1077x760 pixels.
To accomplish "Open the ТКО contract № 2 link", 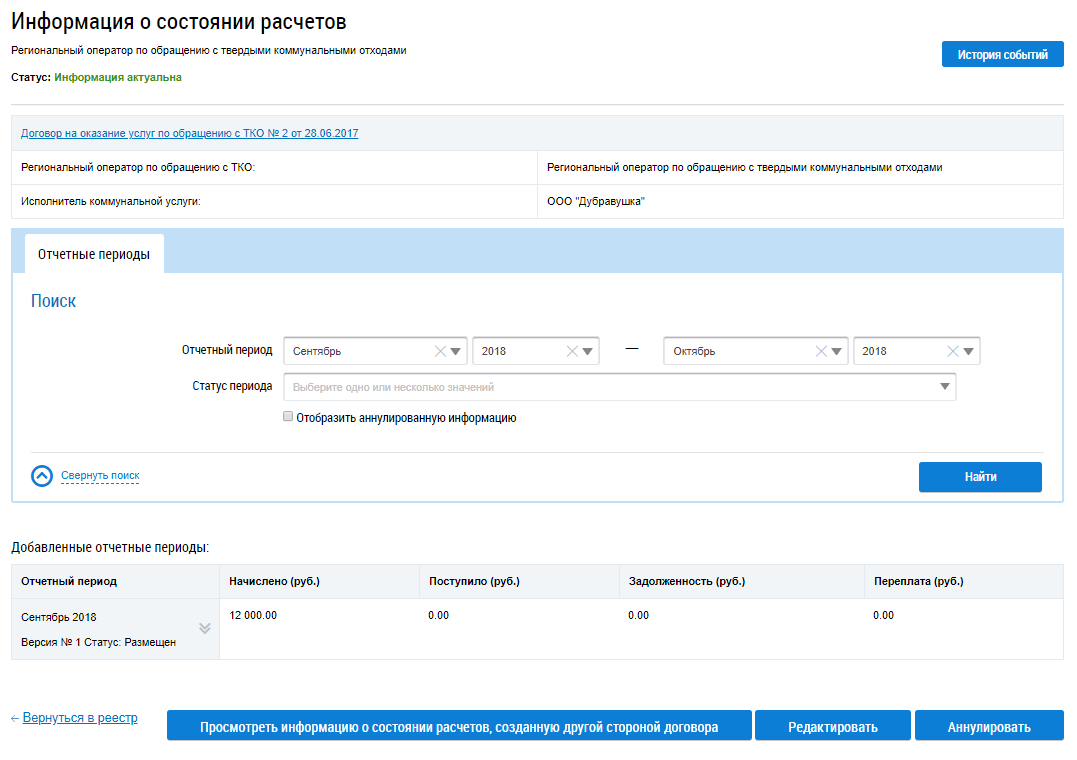I will click(189, 133).
